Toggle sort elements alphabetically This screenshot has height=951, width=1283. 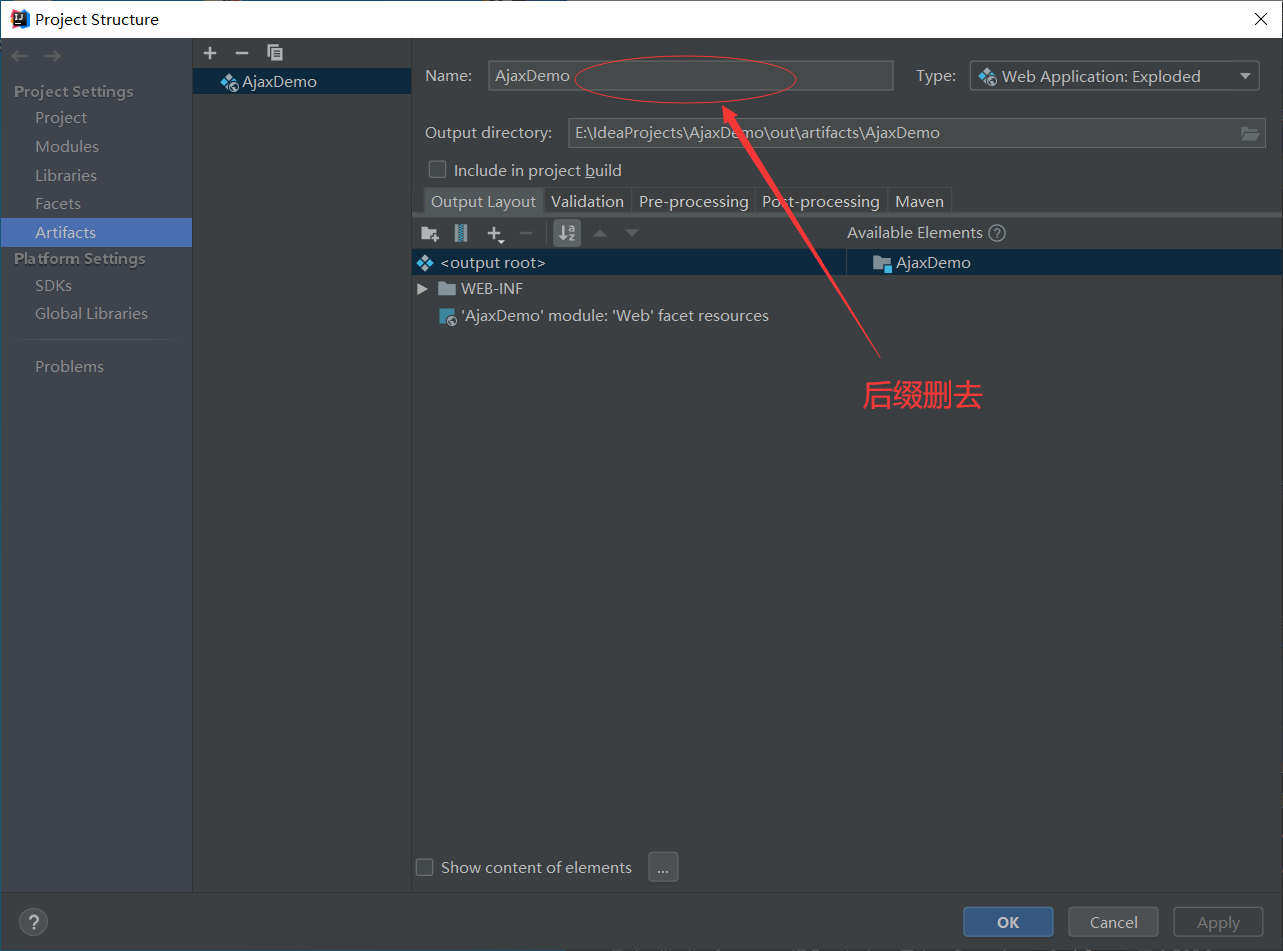click(x=567, y=233)
